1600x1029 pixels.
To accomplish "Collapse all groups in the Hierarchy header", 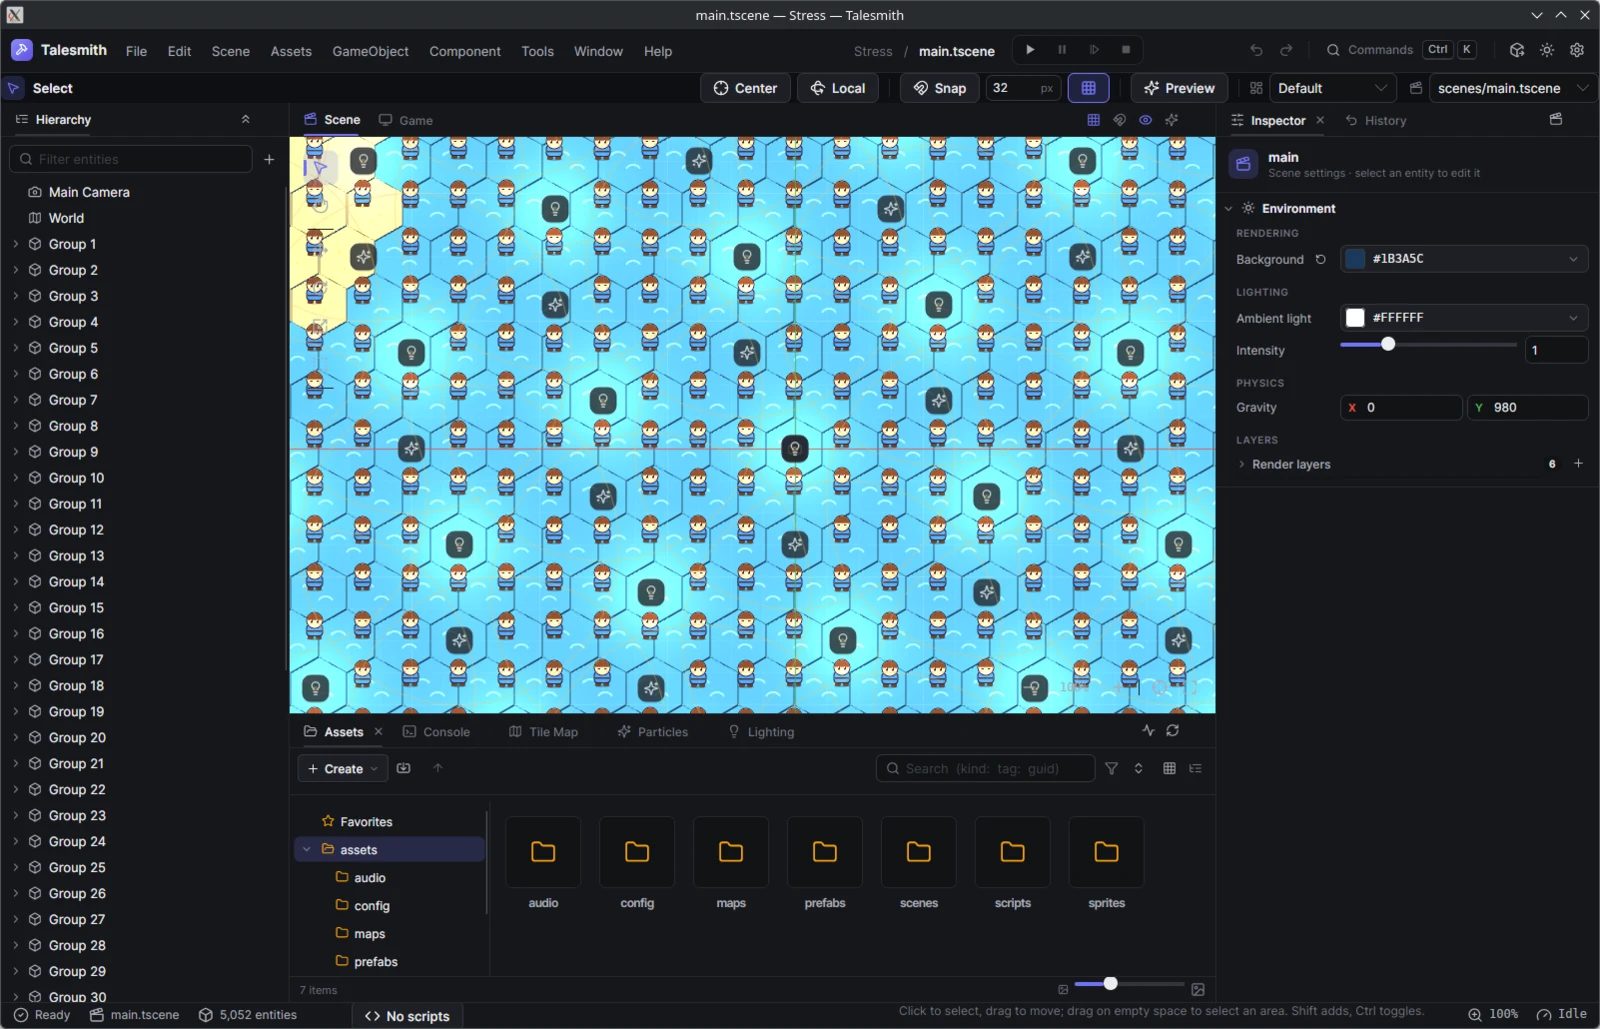I will click(246, 119).
